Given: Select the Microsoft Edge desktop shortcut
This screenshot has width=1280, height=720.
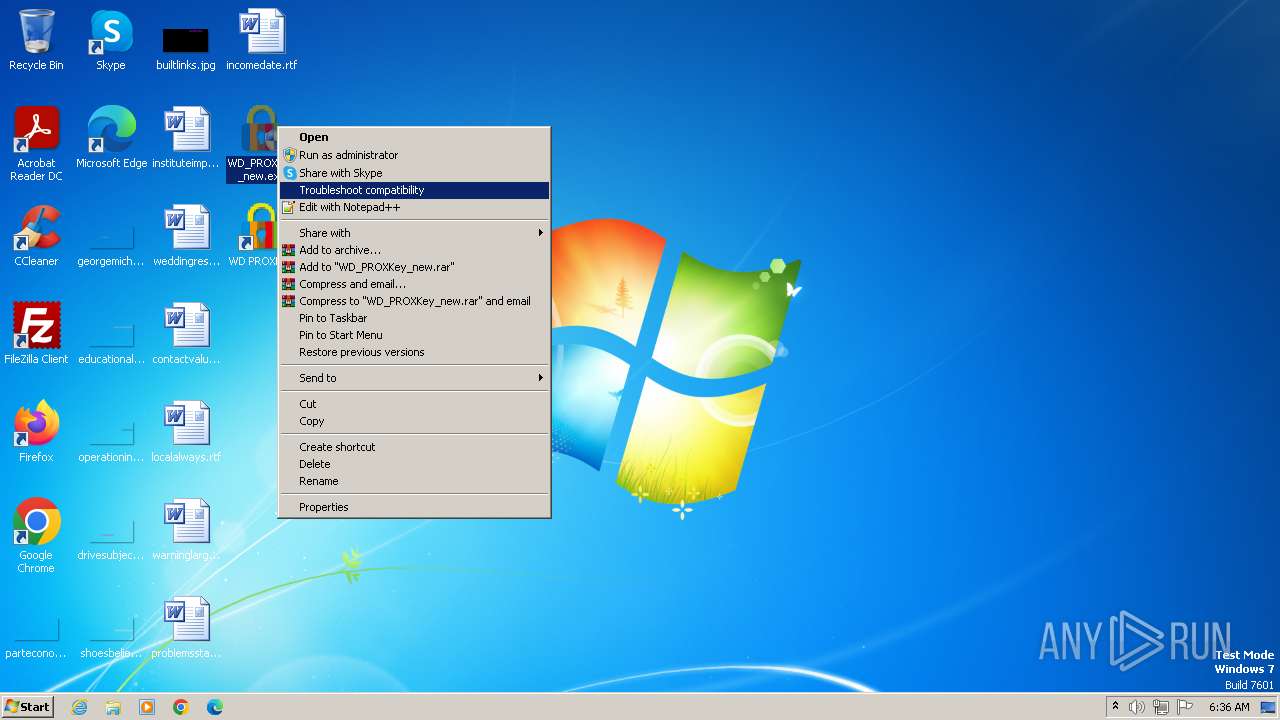Looking at the screenshot, I should pyautogui.click(x=111, y=138).
